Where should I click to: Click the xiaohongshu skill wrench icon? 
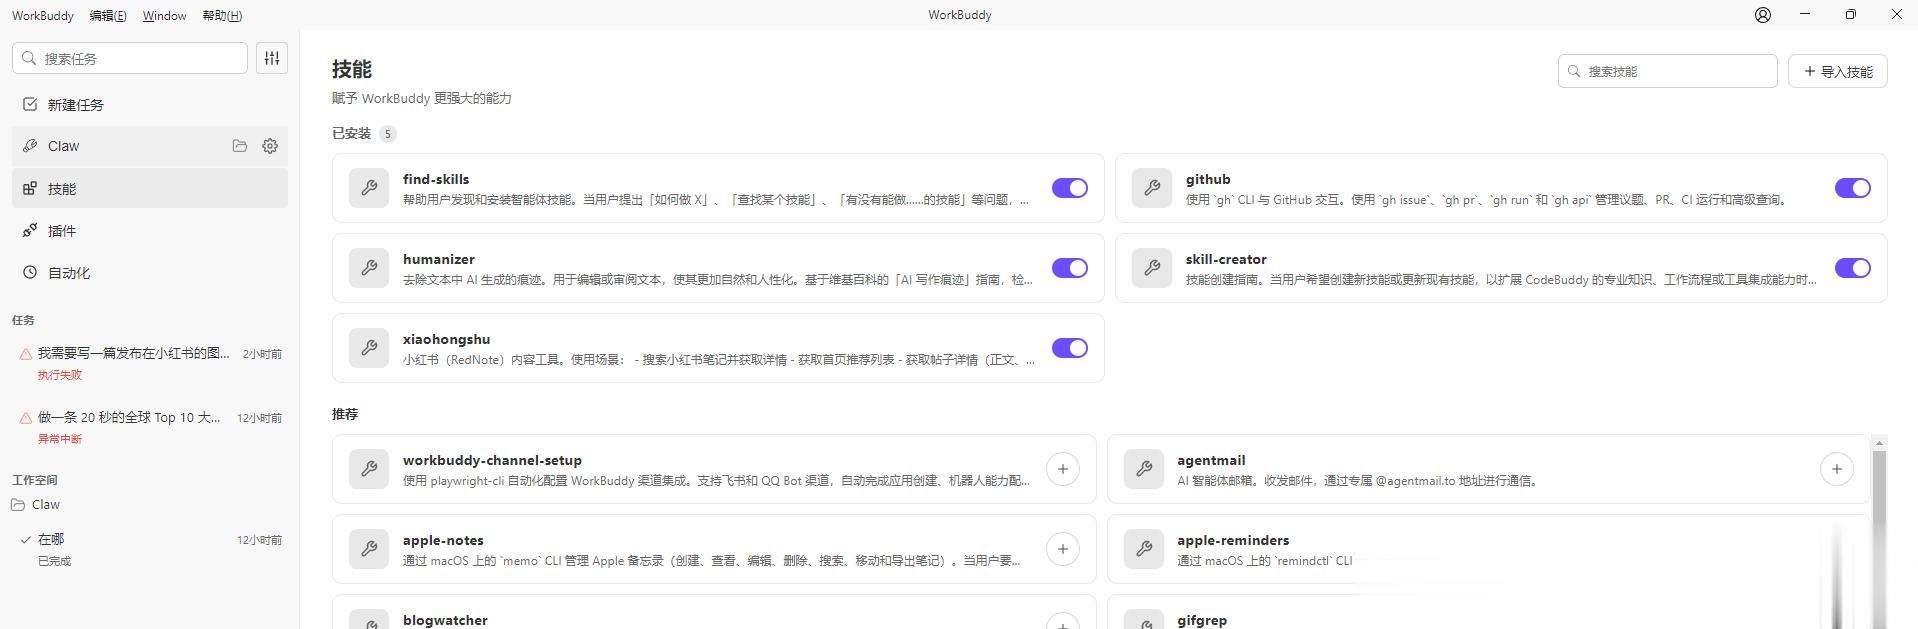[369, 348]
